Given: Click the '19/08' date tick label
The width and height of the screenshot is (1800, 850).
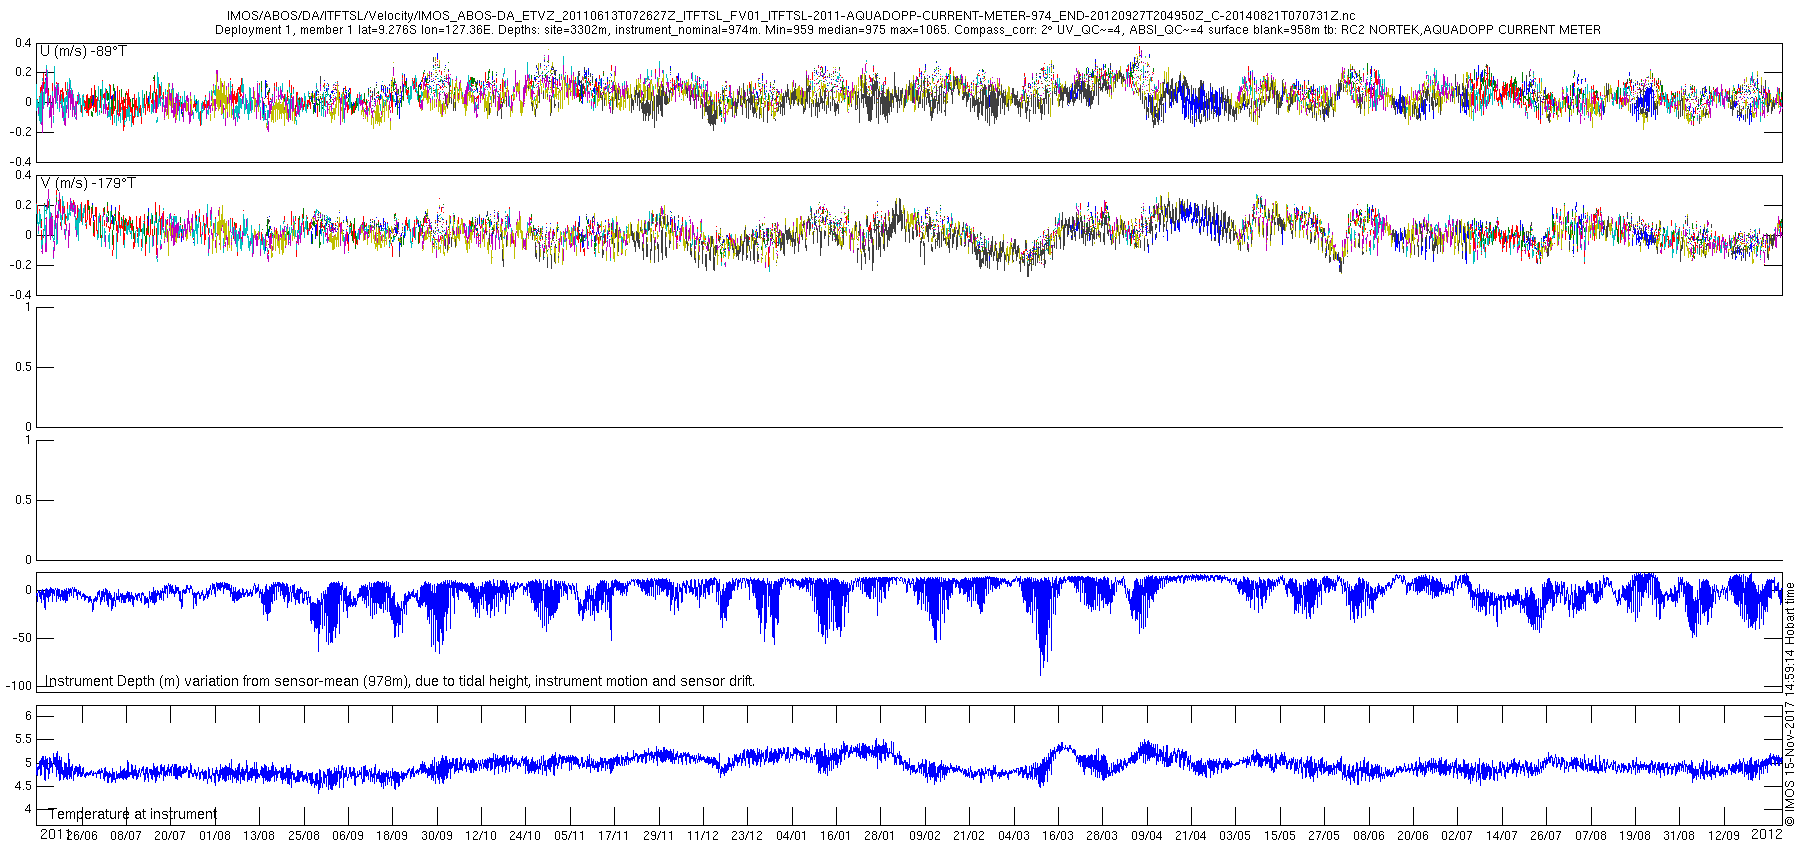Looking at the screenshot, I should [1635, 836].
